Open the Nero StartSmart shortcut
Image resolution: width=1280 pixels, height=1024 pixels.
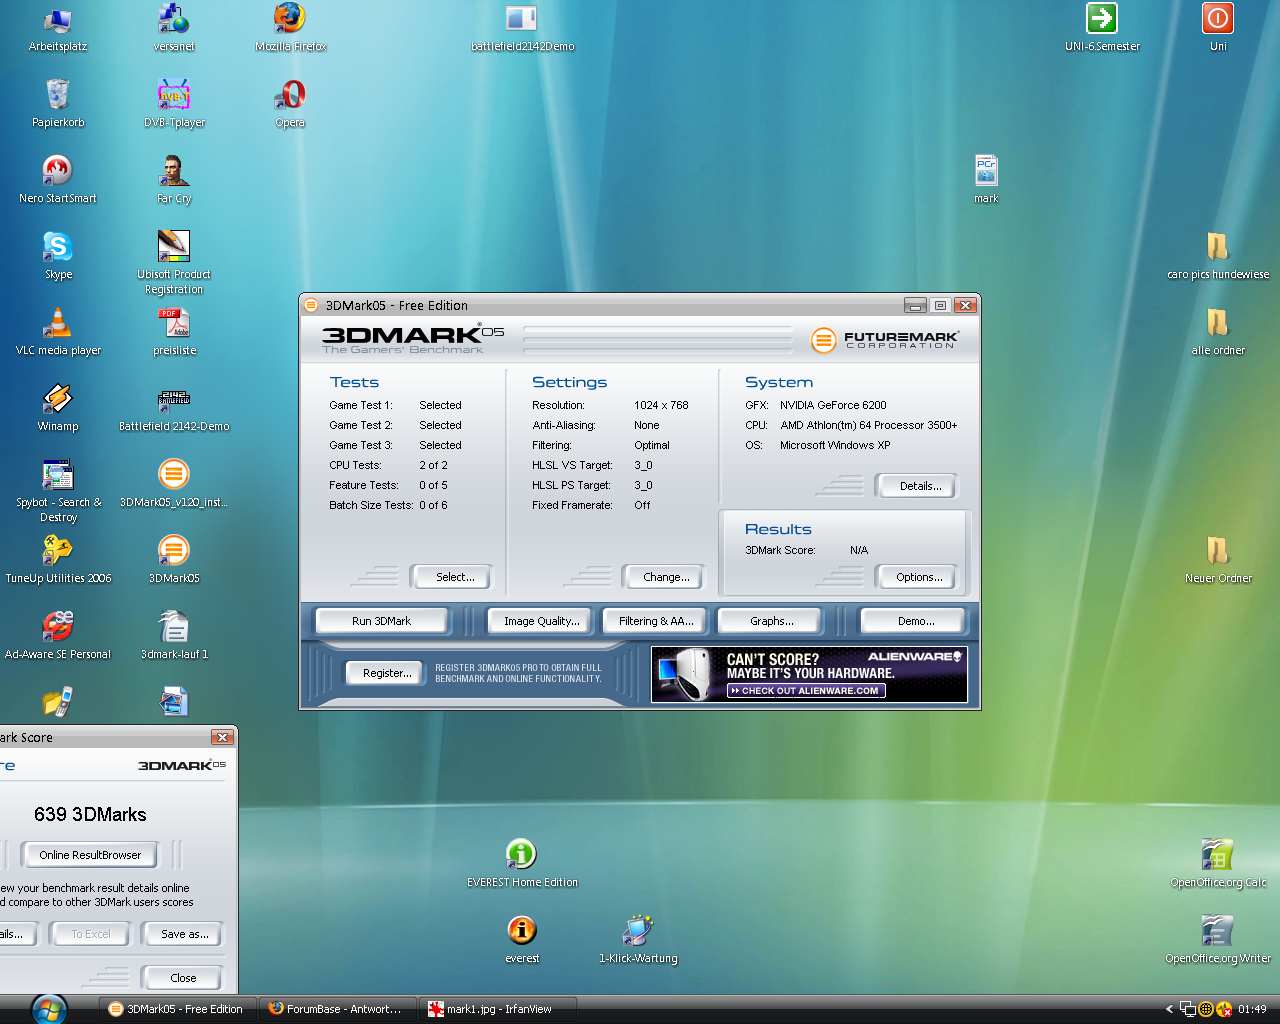pyautogui.click(x=58, y=180)
